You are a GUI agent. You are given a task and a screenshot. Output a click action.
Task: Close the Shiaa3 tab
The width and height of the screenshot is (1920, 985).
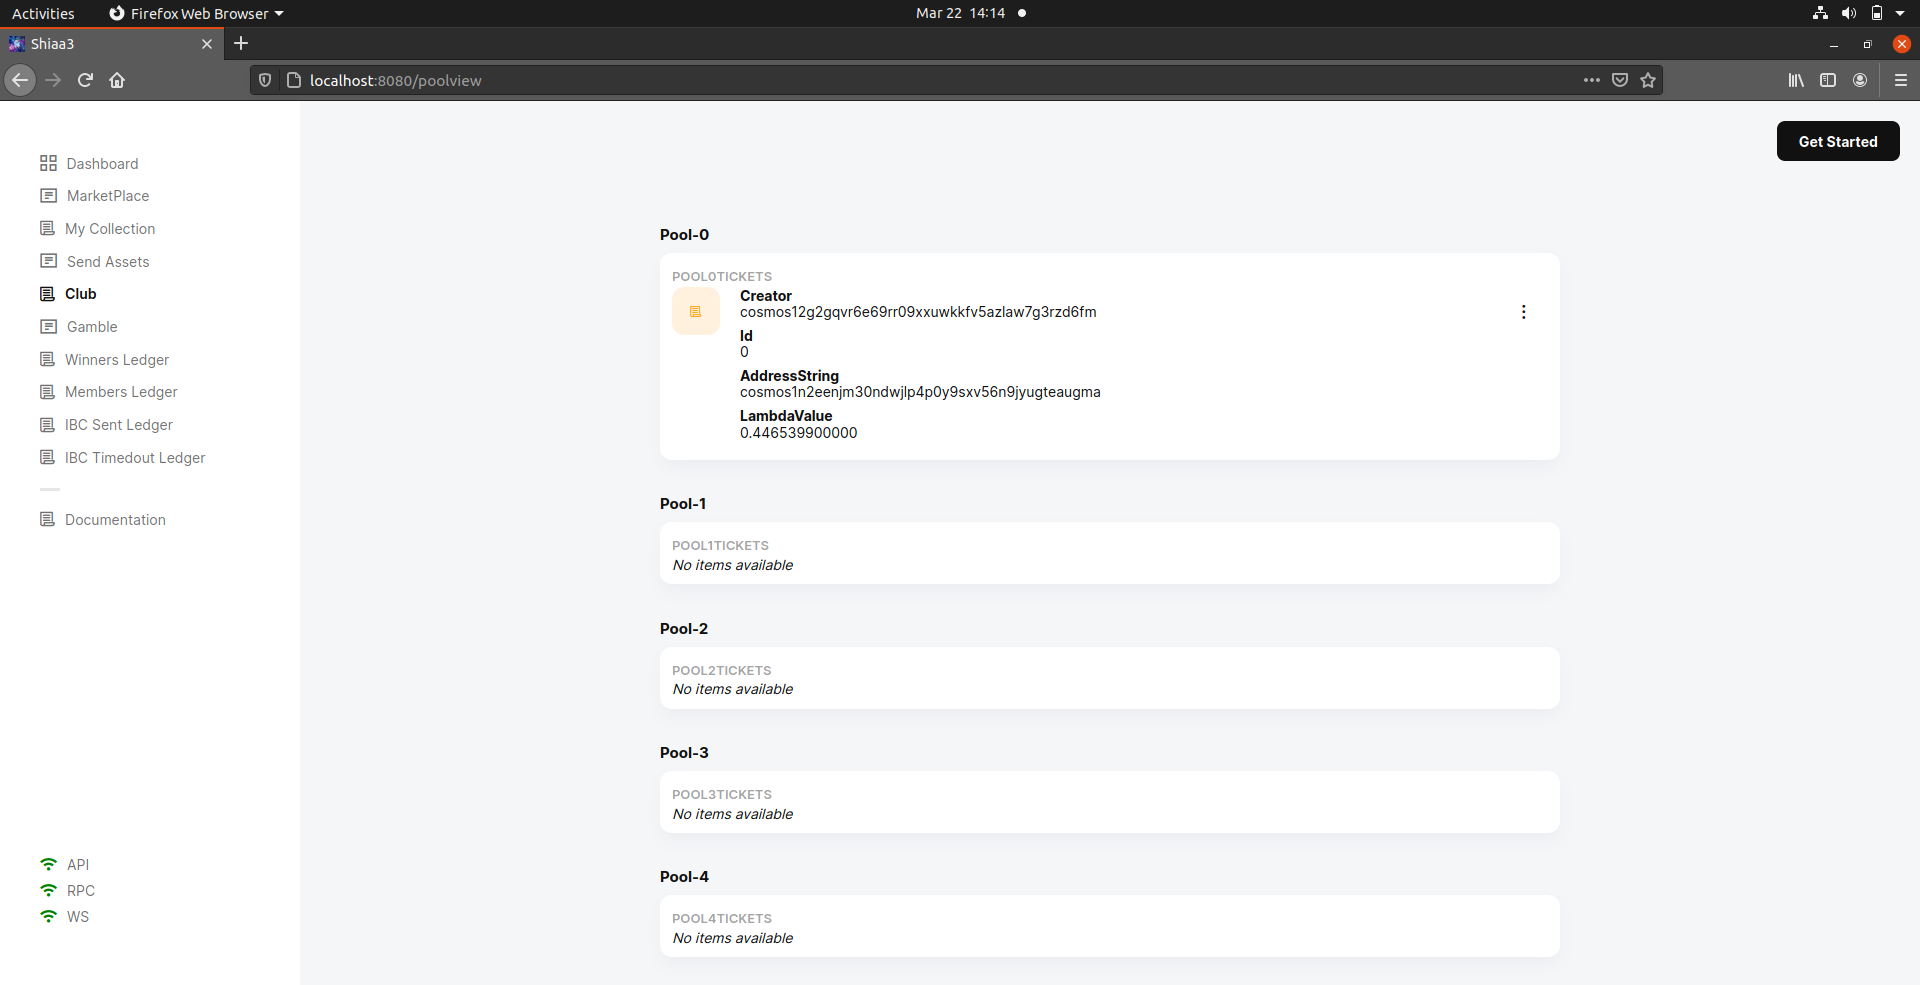(207, 44)
